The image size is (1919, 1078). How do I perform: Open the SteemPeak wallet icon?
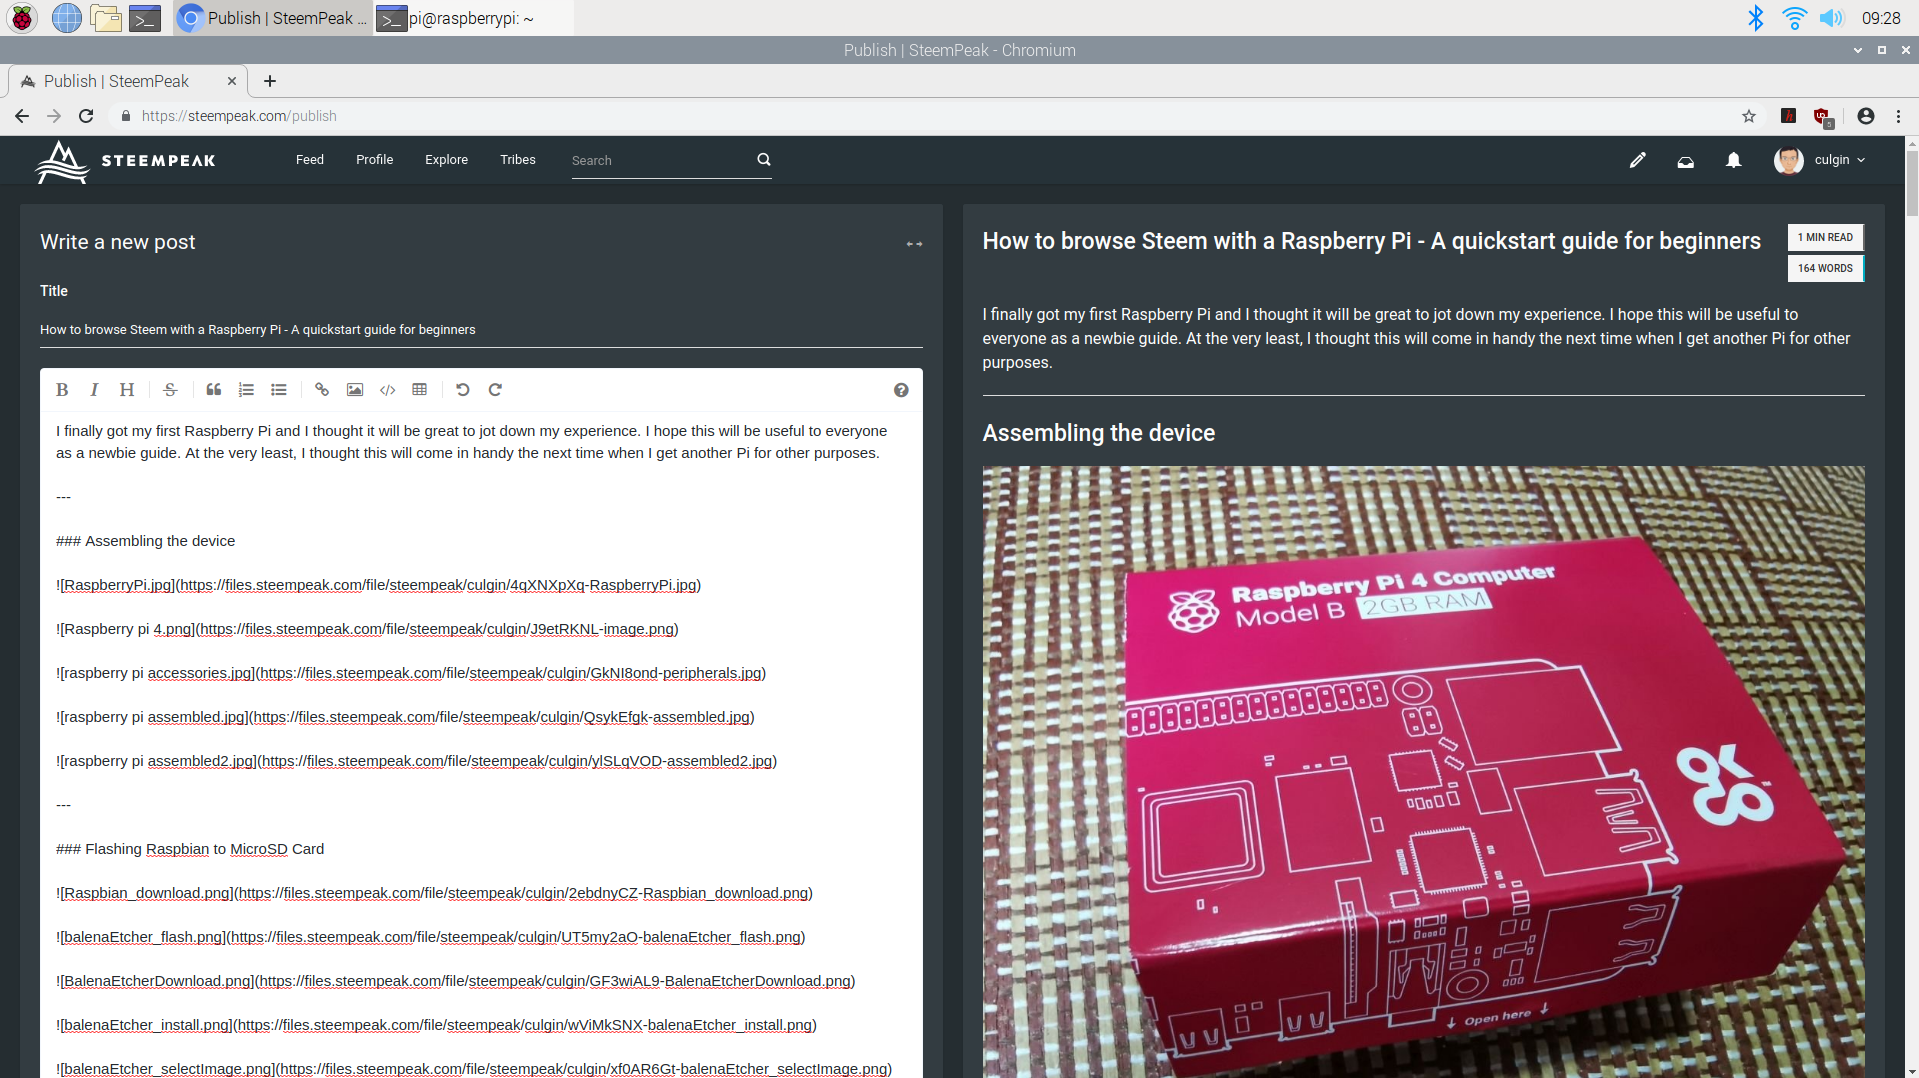1685,160
